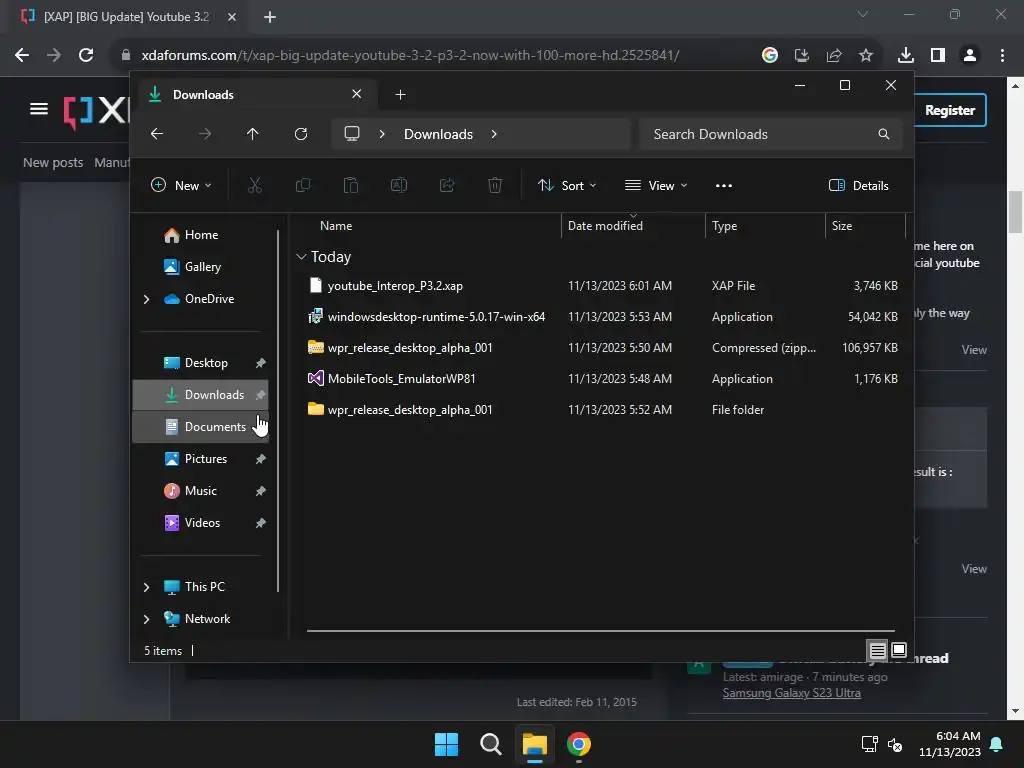Open Chrome profile avatar

pos(970,56)
